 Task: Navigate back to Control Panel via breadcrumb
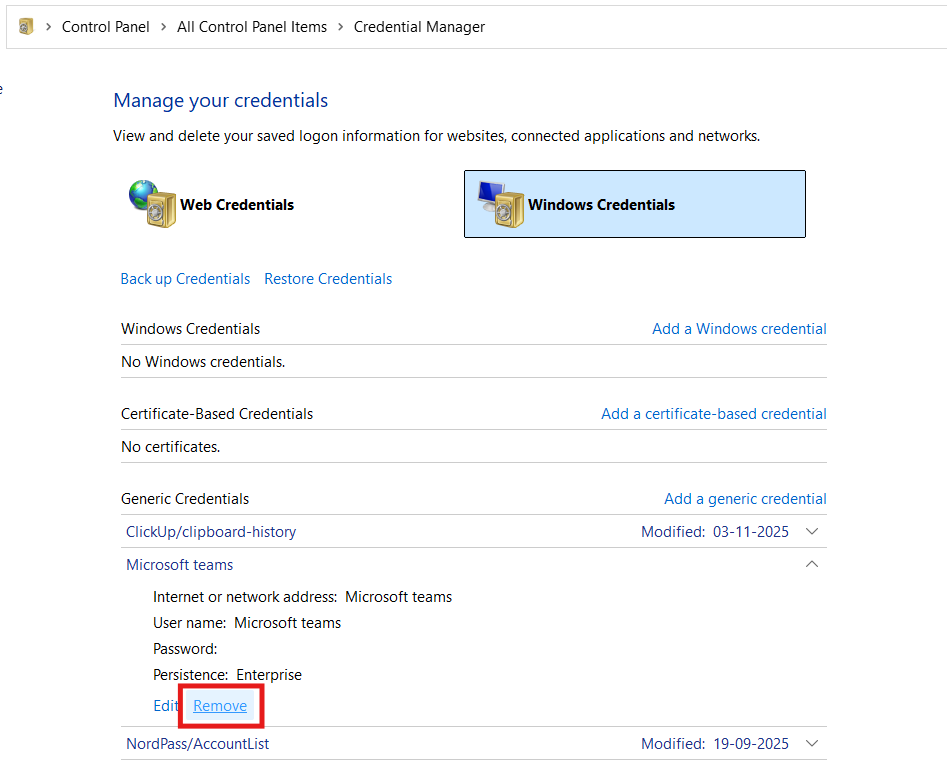coord(105,26)
